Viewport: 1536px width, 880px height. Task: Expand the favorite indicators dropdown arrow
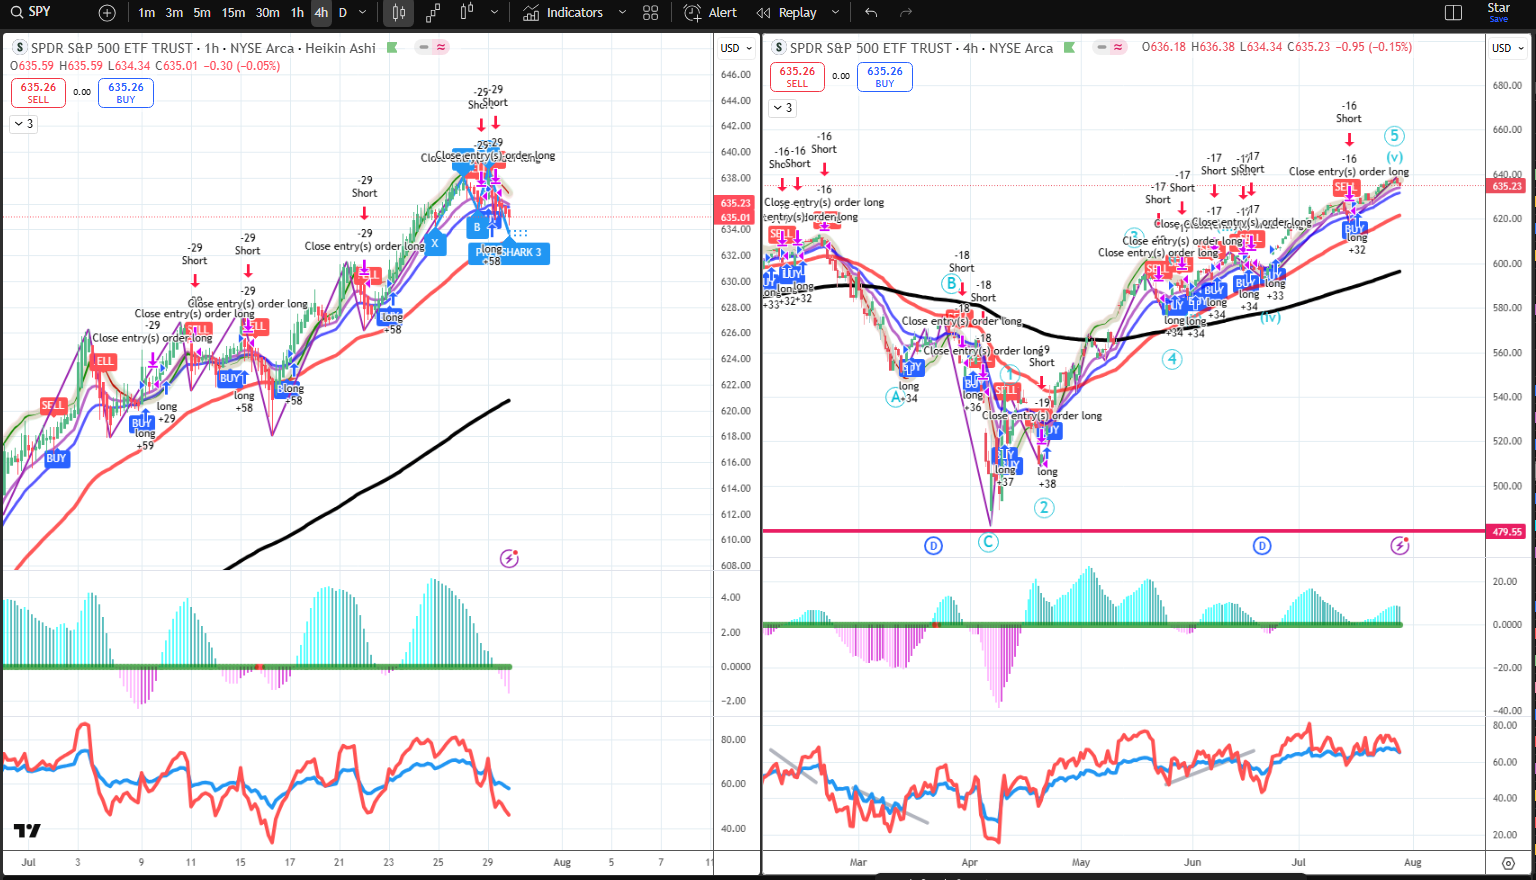[622, 13]
